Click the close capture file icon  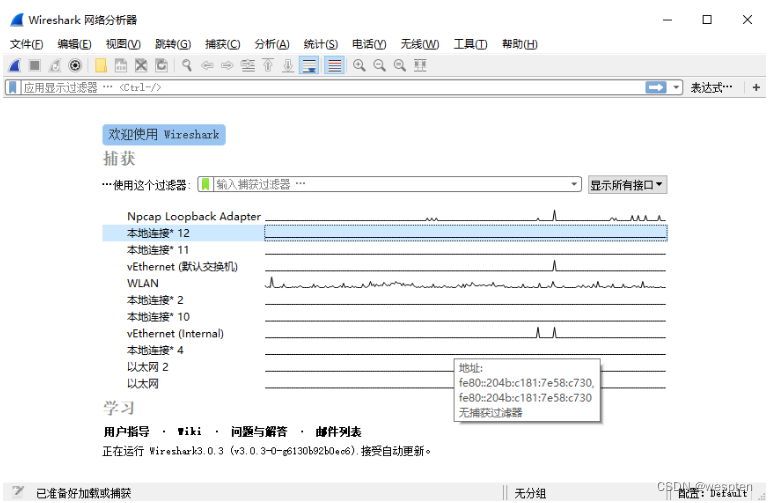(141, 65)
